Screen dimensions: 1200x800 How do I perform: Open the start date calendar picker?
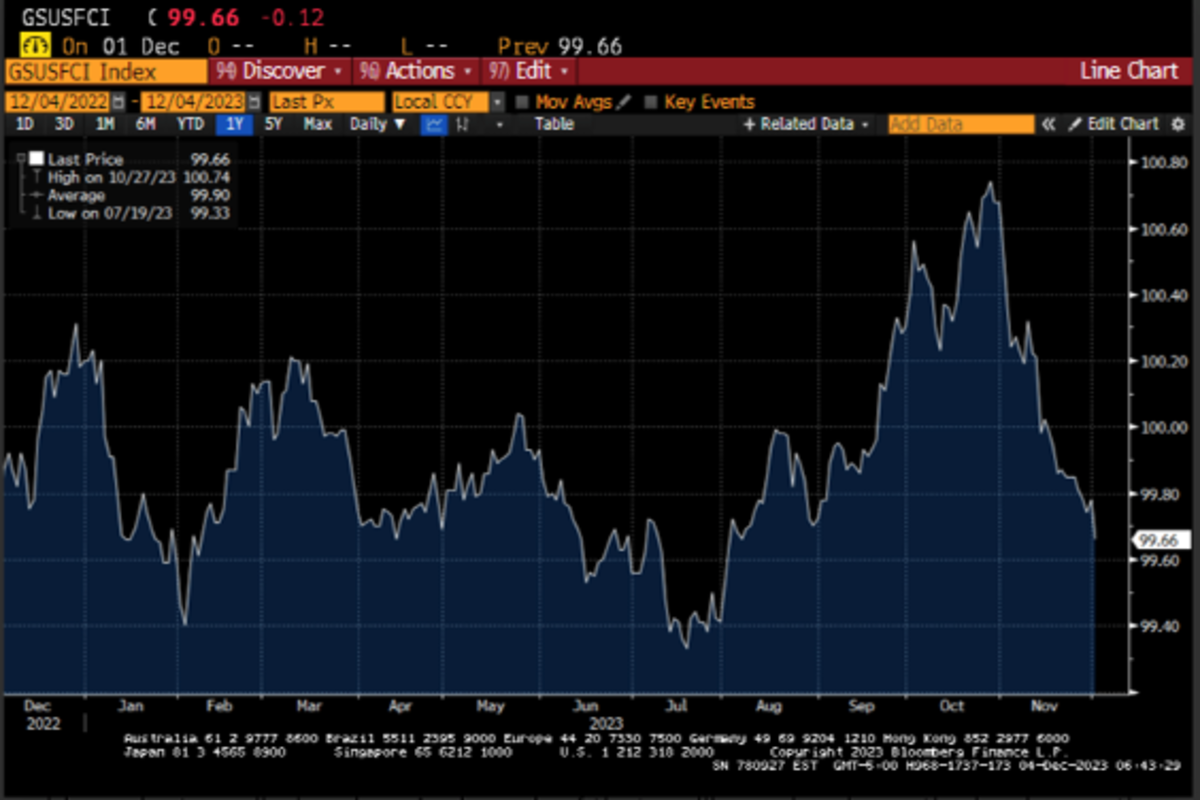119,102
